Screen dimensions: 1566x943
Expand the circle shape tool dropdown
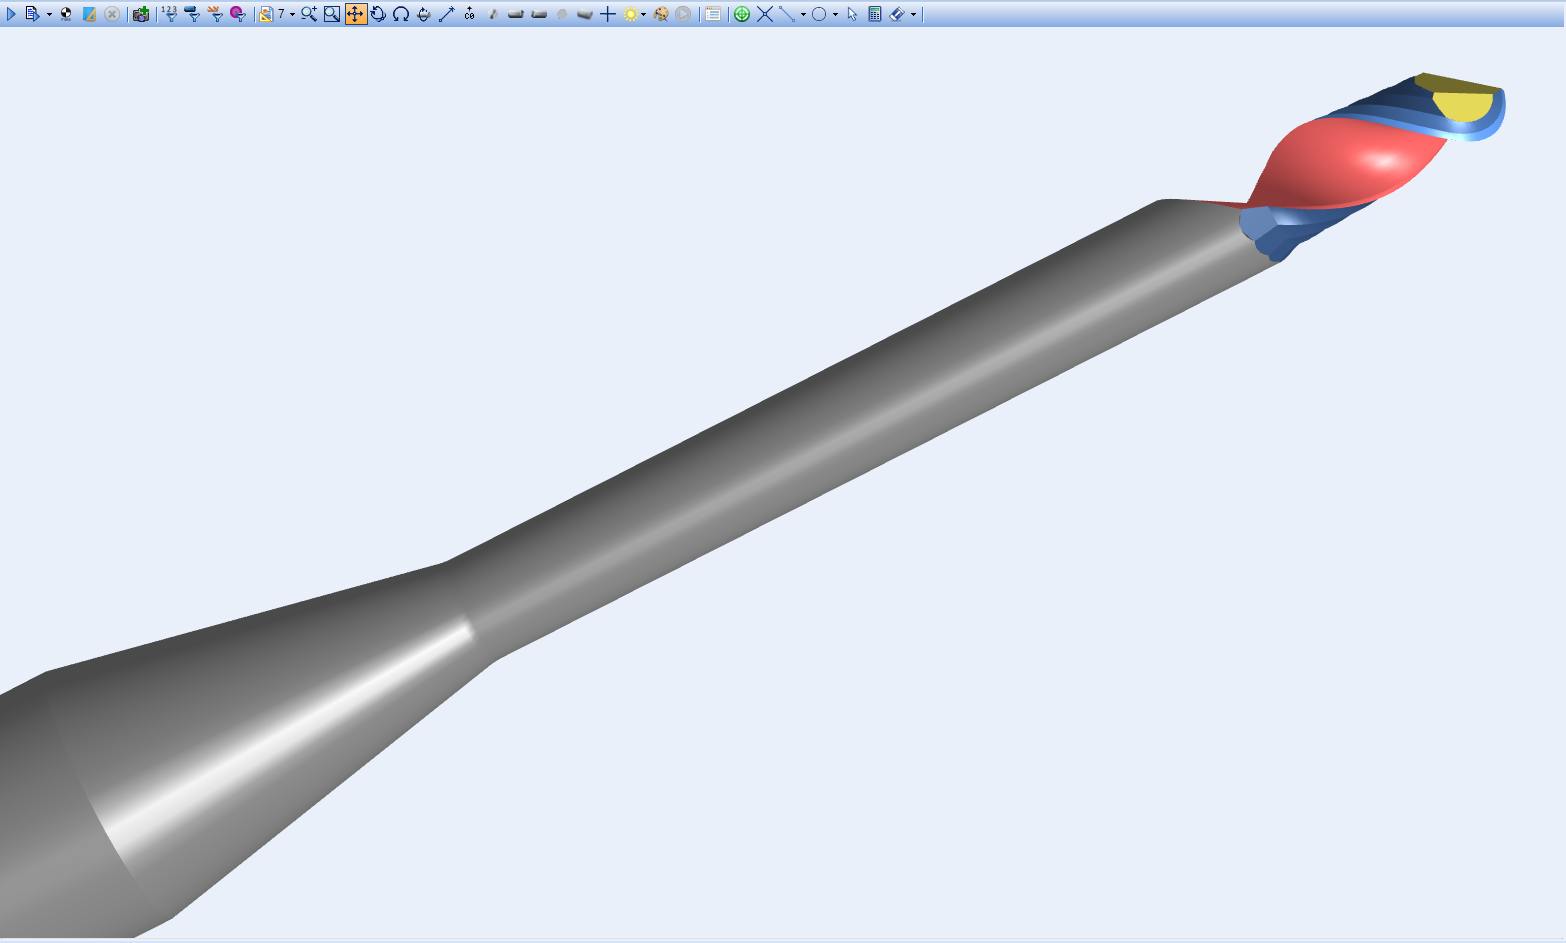[x=835, y=15]
